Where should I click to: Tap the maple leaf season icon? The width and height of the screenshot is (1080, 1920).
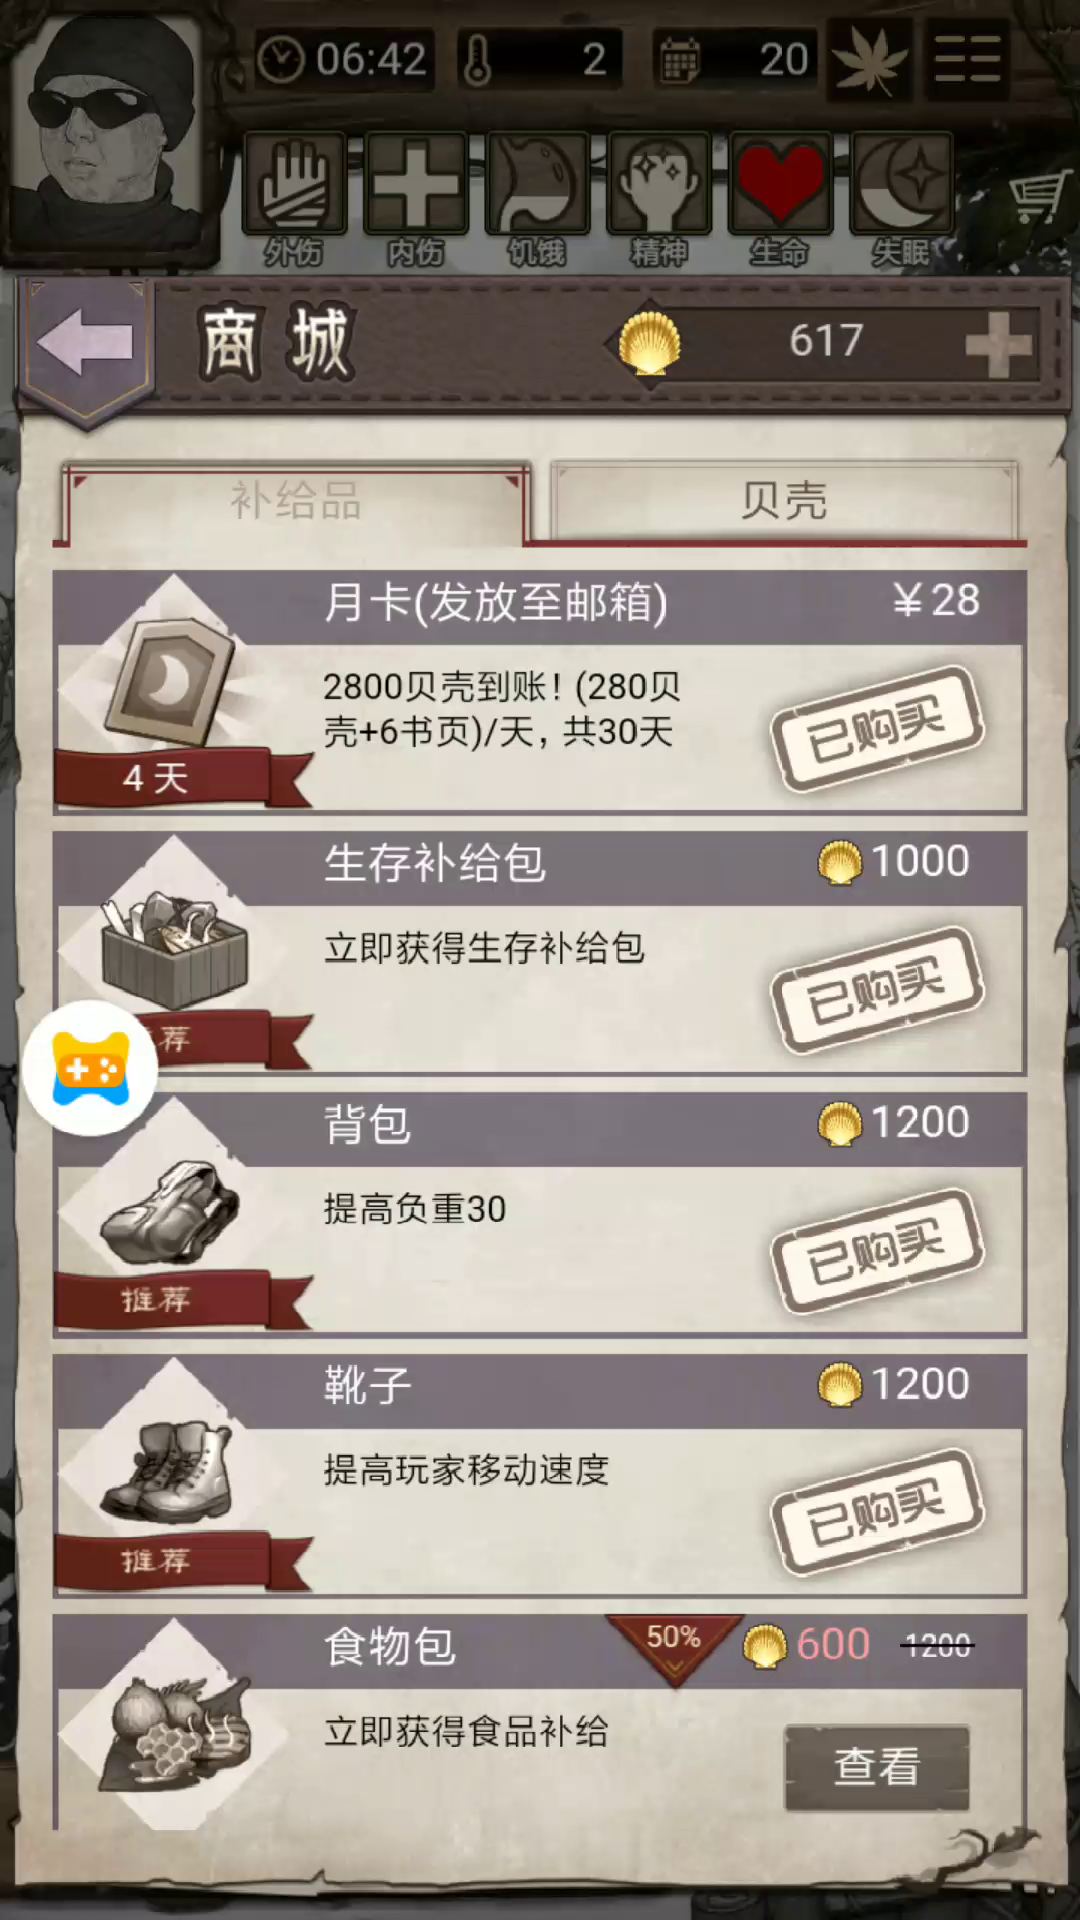click(869, 60)
